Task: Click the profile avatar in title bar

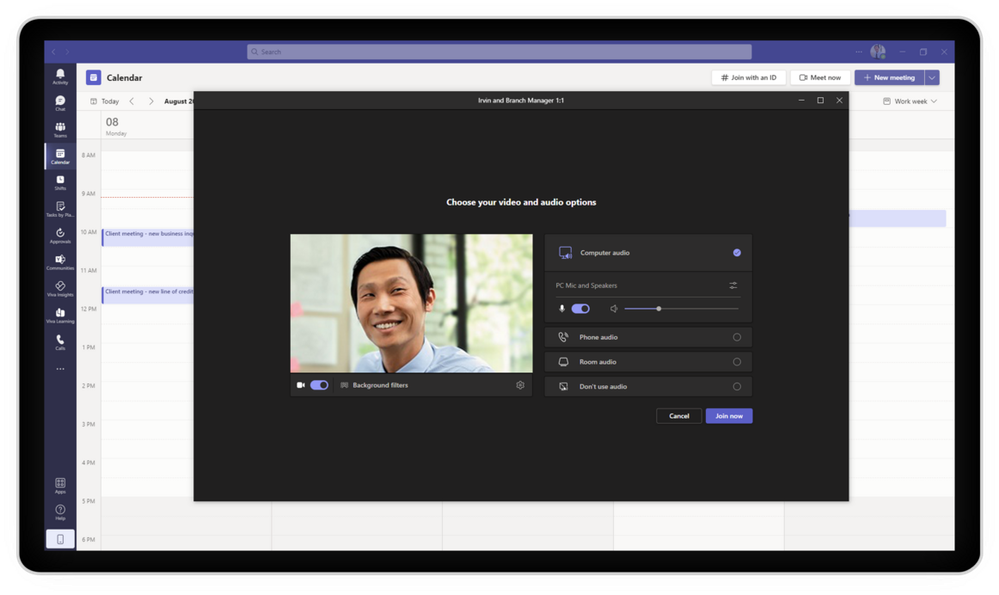Action: click(x=878, y=52)
